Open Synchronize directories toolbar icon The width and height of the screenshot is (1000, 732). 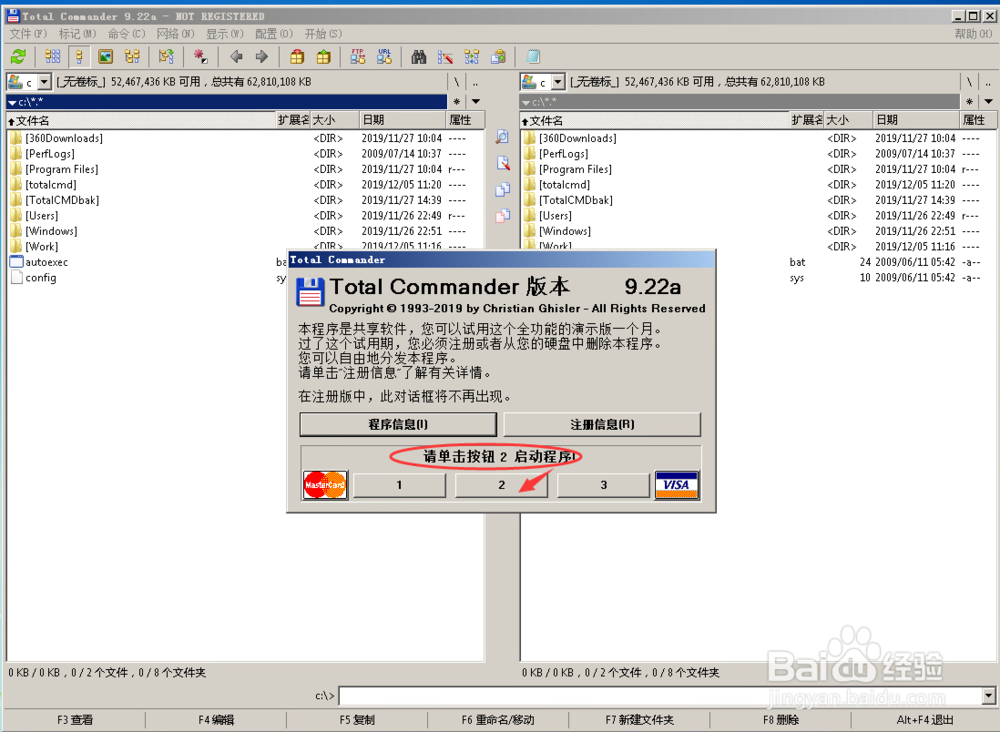[x=472, y=57]
